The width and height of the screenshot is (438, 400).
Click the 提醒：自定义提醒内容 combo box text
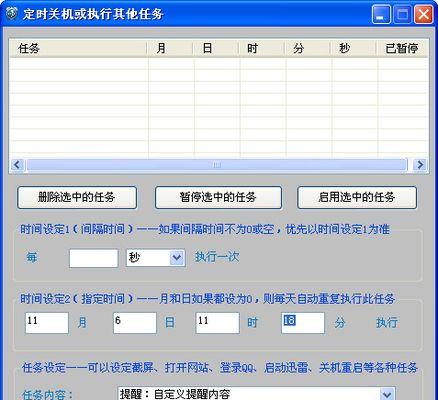tap(175, 394)
